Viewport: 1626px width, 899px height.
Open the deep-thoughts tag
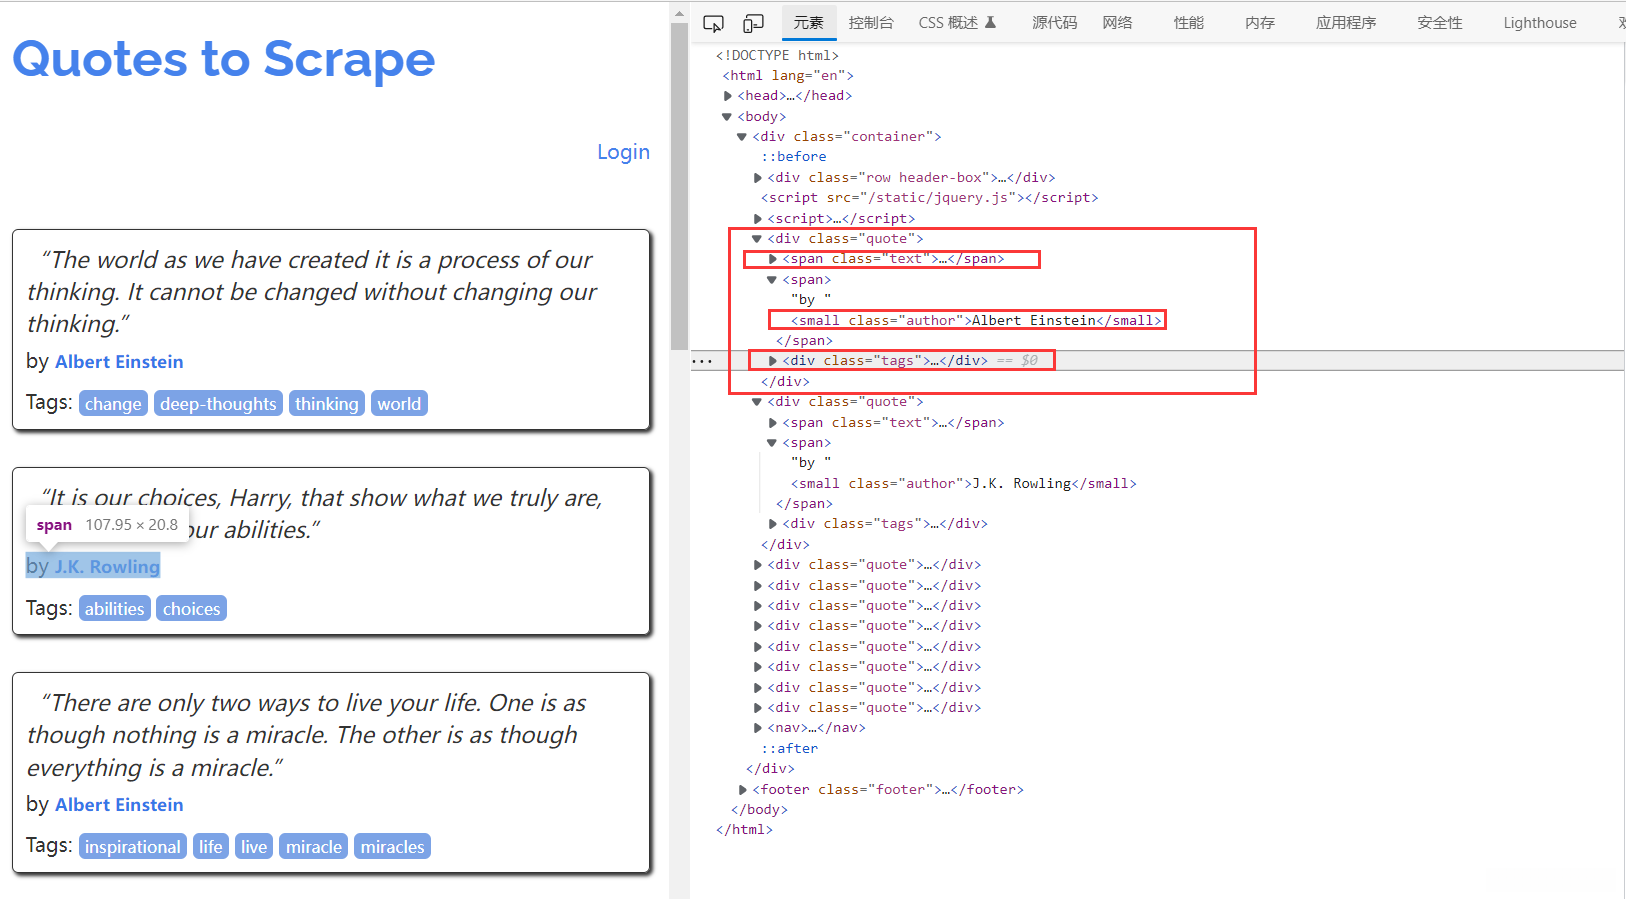coord(218,404)
